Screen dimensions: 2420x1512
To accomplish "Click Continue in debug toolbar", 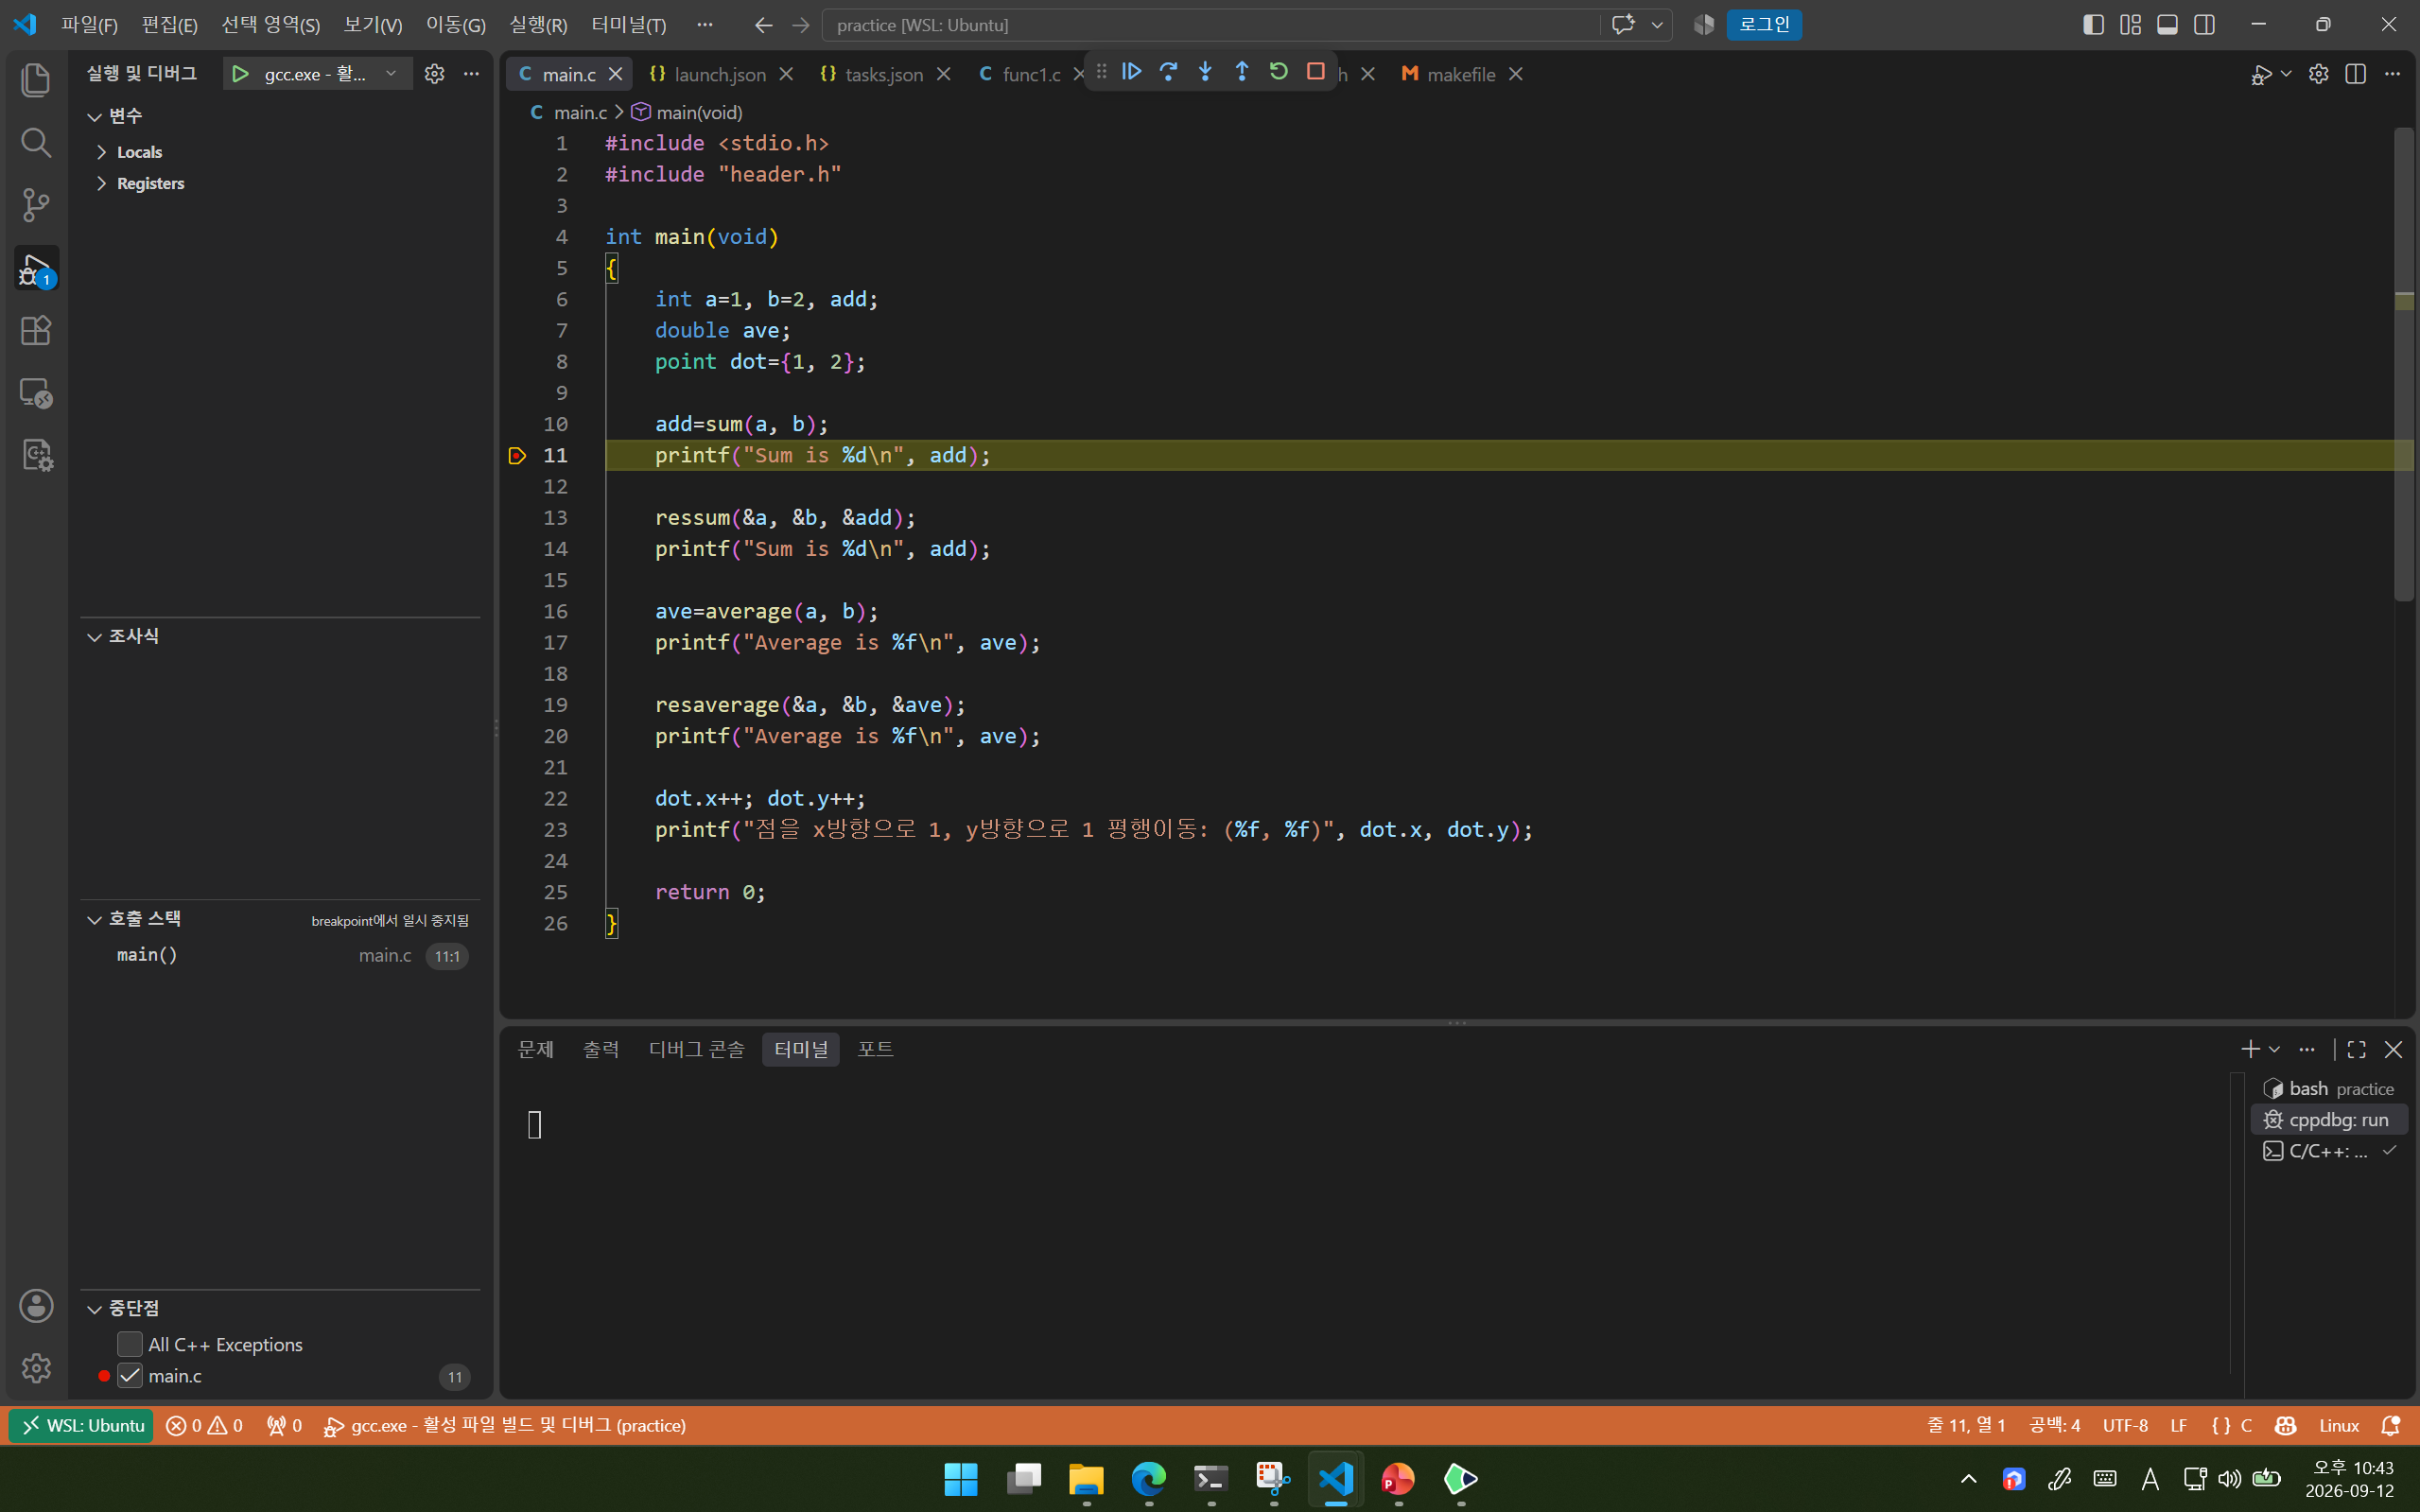I will (1131, 71).
